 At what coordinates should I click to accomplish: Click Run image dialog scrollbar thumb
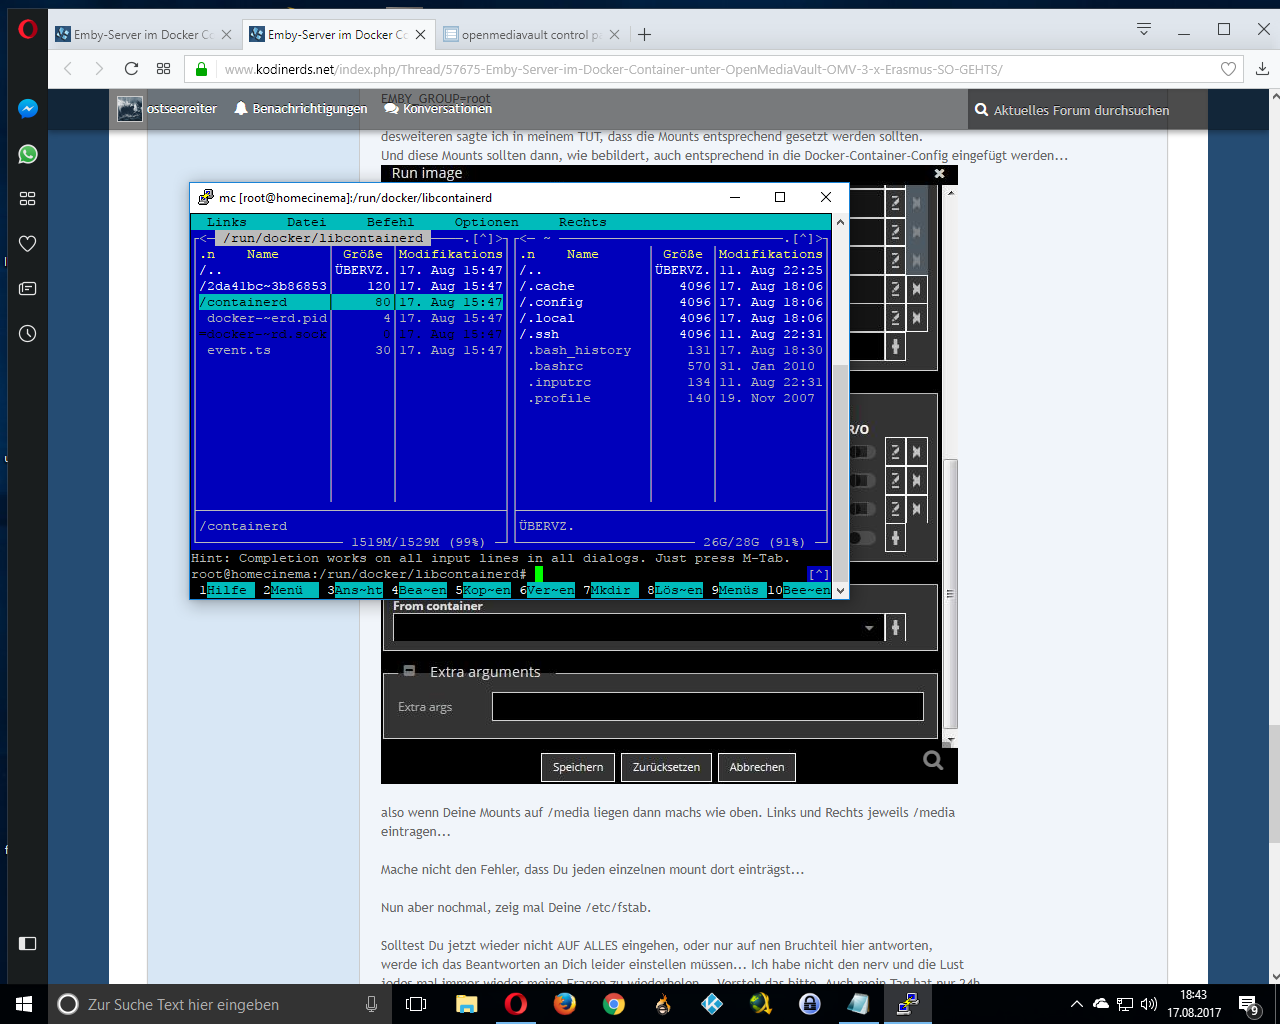[x=951, y=594]
